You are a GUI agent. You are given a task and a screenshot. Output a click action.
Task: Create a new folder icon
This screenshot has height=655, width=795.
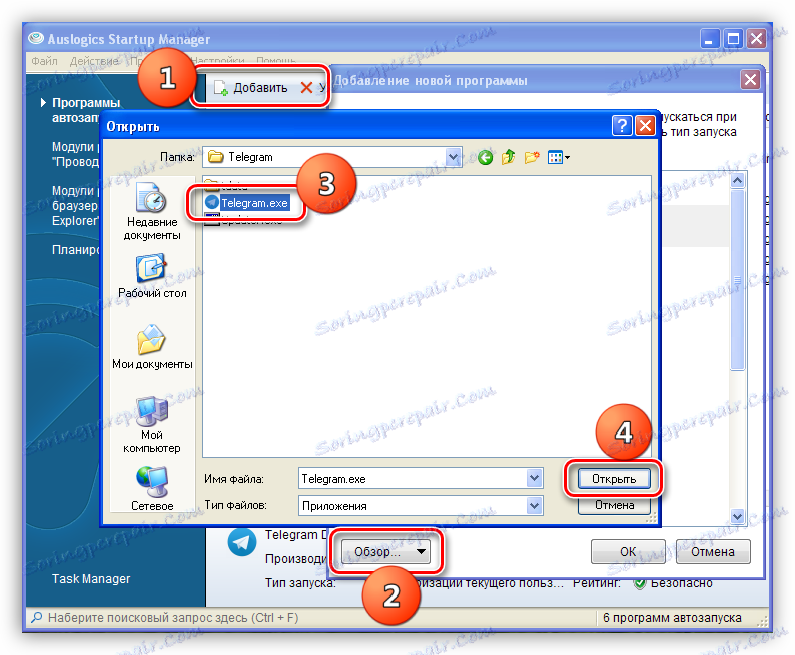coord(532,157)
